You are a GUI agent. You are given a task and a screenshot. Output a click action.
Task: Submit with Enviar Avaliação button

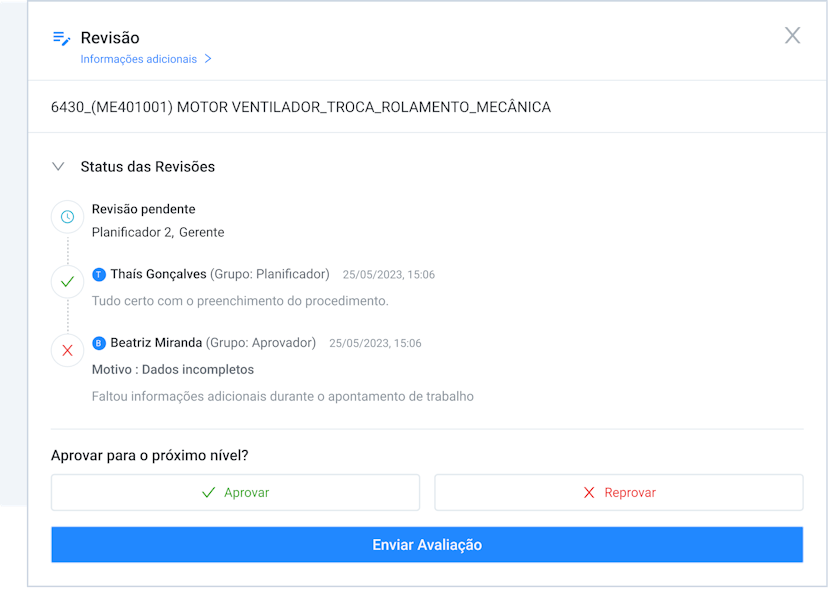[x=427, y=544]
